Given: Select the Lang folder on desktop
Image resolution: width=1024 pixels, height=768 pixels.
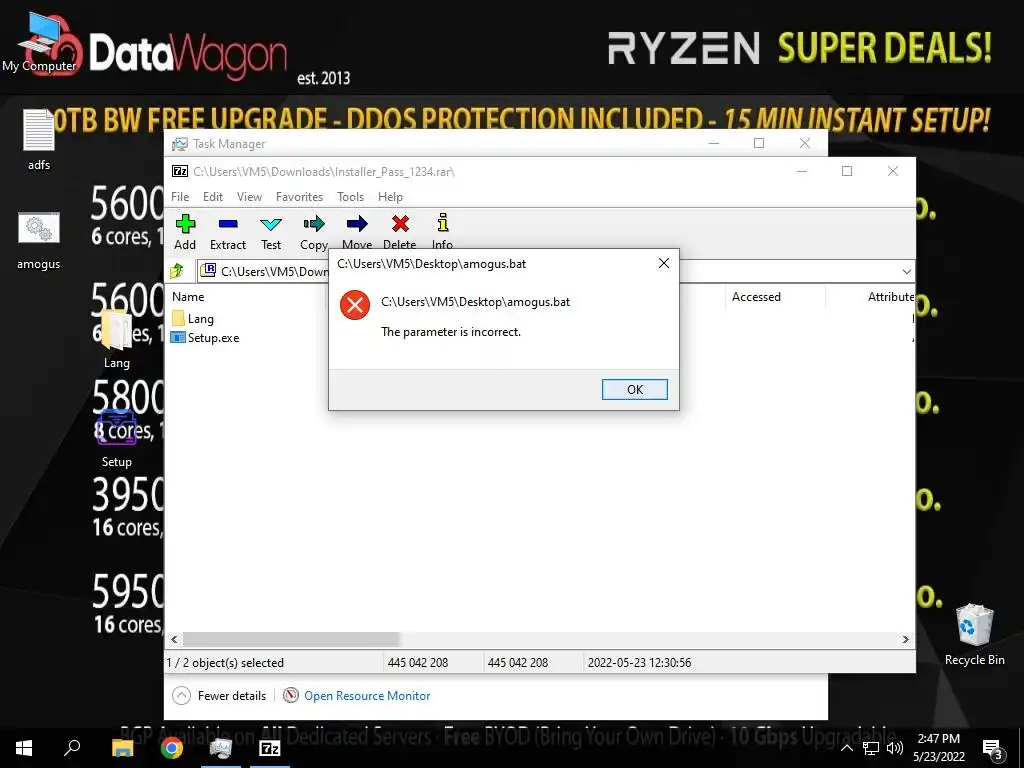Looking at the screenshot, I should coord(116,340).
